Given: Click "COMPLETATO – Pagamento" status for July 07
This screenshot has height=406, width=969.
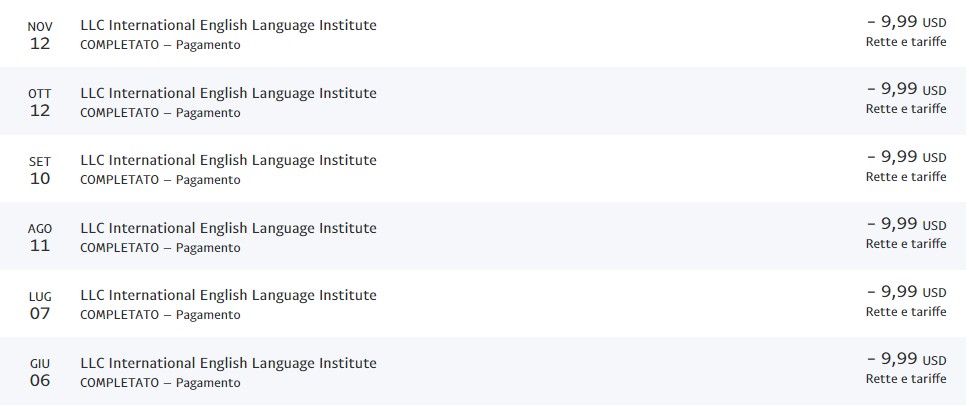Looking at the screenshot, I should [160, 315].
